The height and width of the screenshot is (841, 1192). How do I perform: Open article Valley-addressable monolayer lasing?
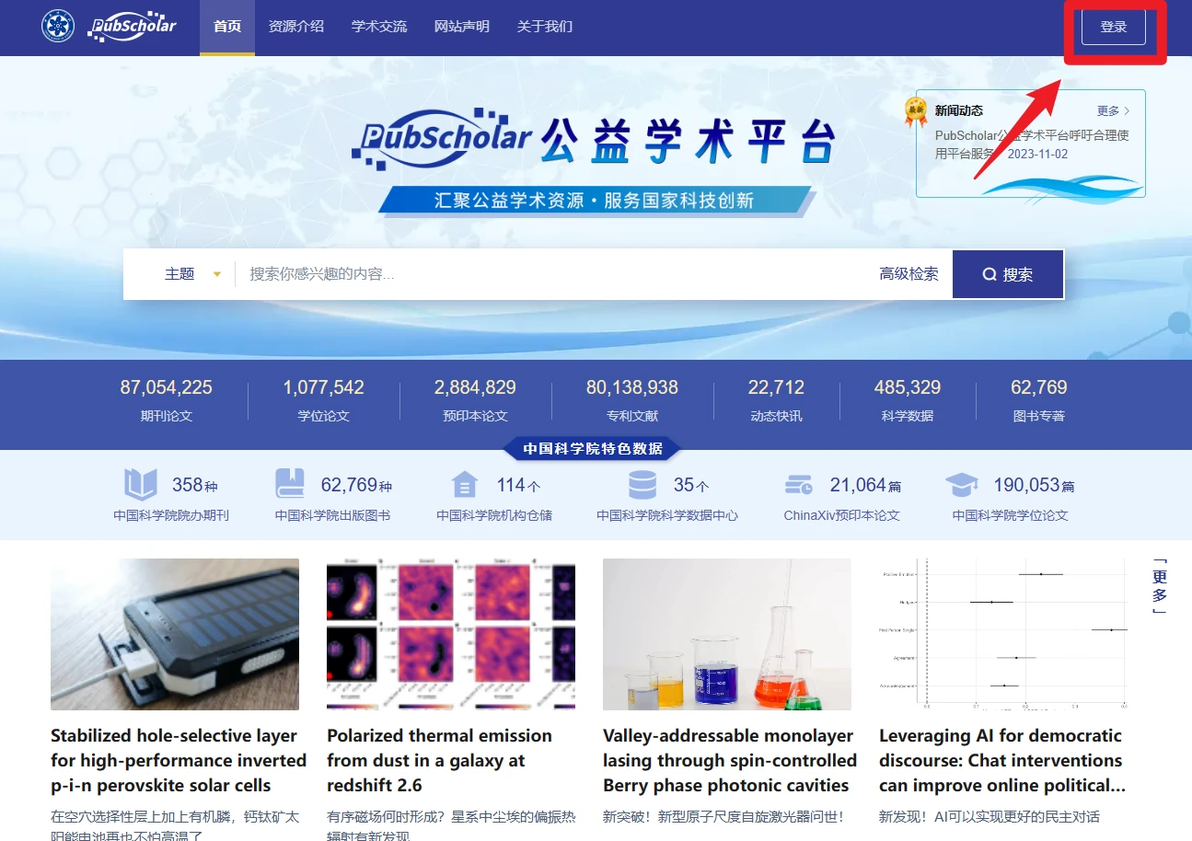tap(730, 760)
